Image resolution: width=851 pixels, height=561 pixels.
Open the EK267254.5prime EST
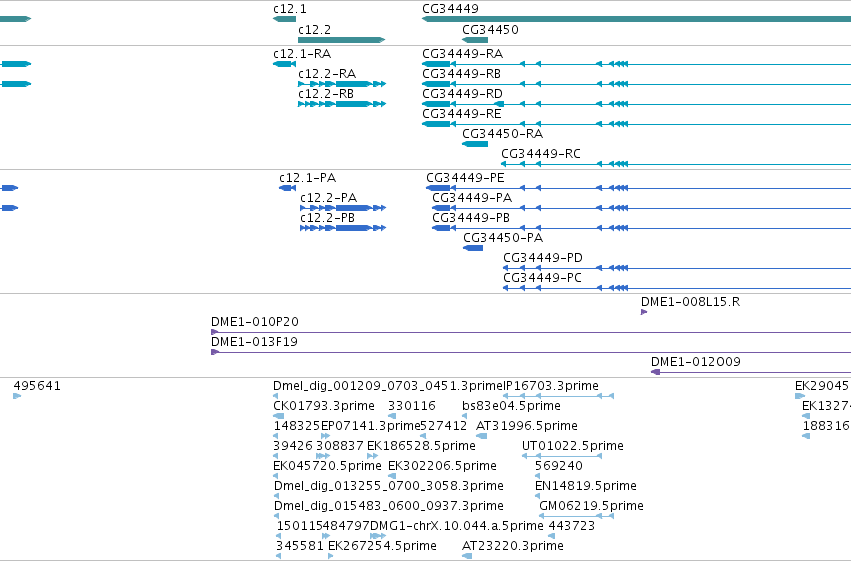331,557
